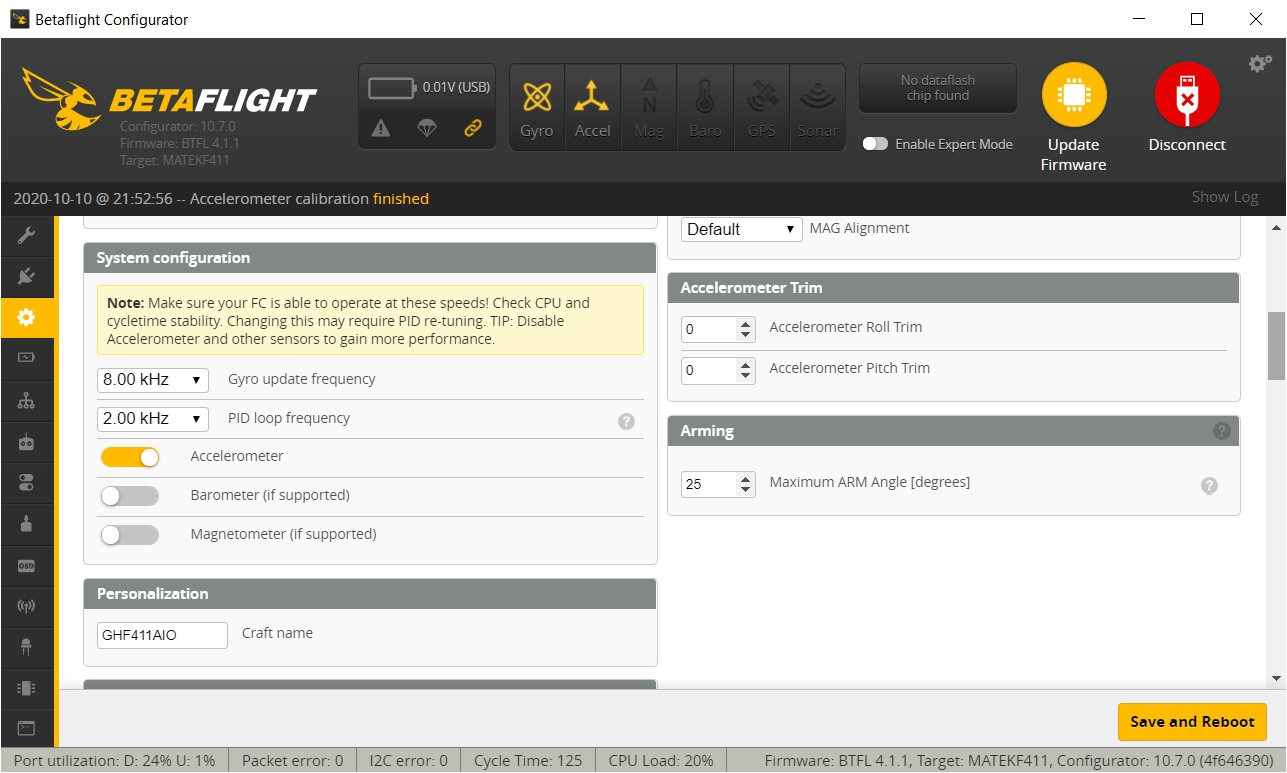Open the Blackbox chip icon tab
This screenshot has width=1287, height=773.
click(27, 688)
